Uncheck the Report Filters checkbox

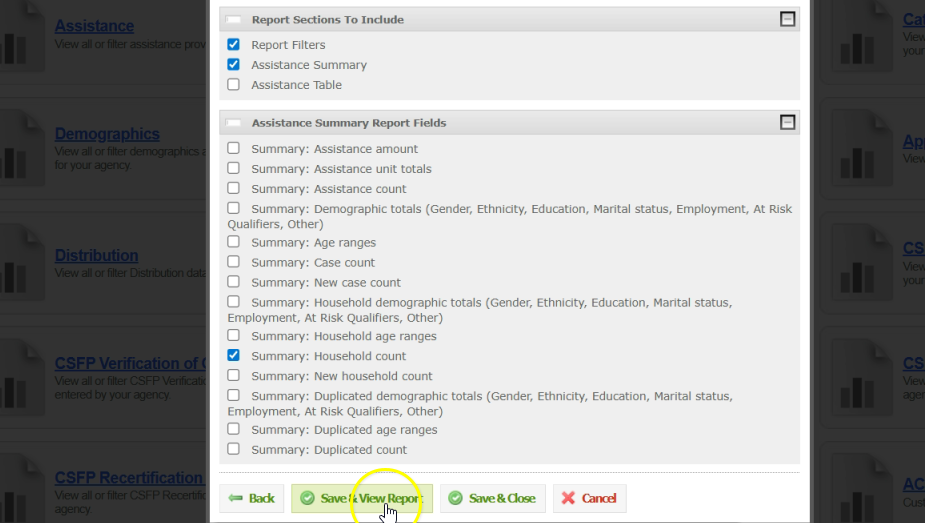tap(233, 45)
